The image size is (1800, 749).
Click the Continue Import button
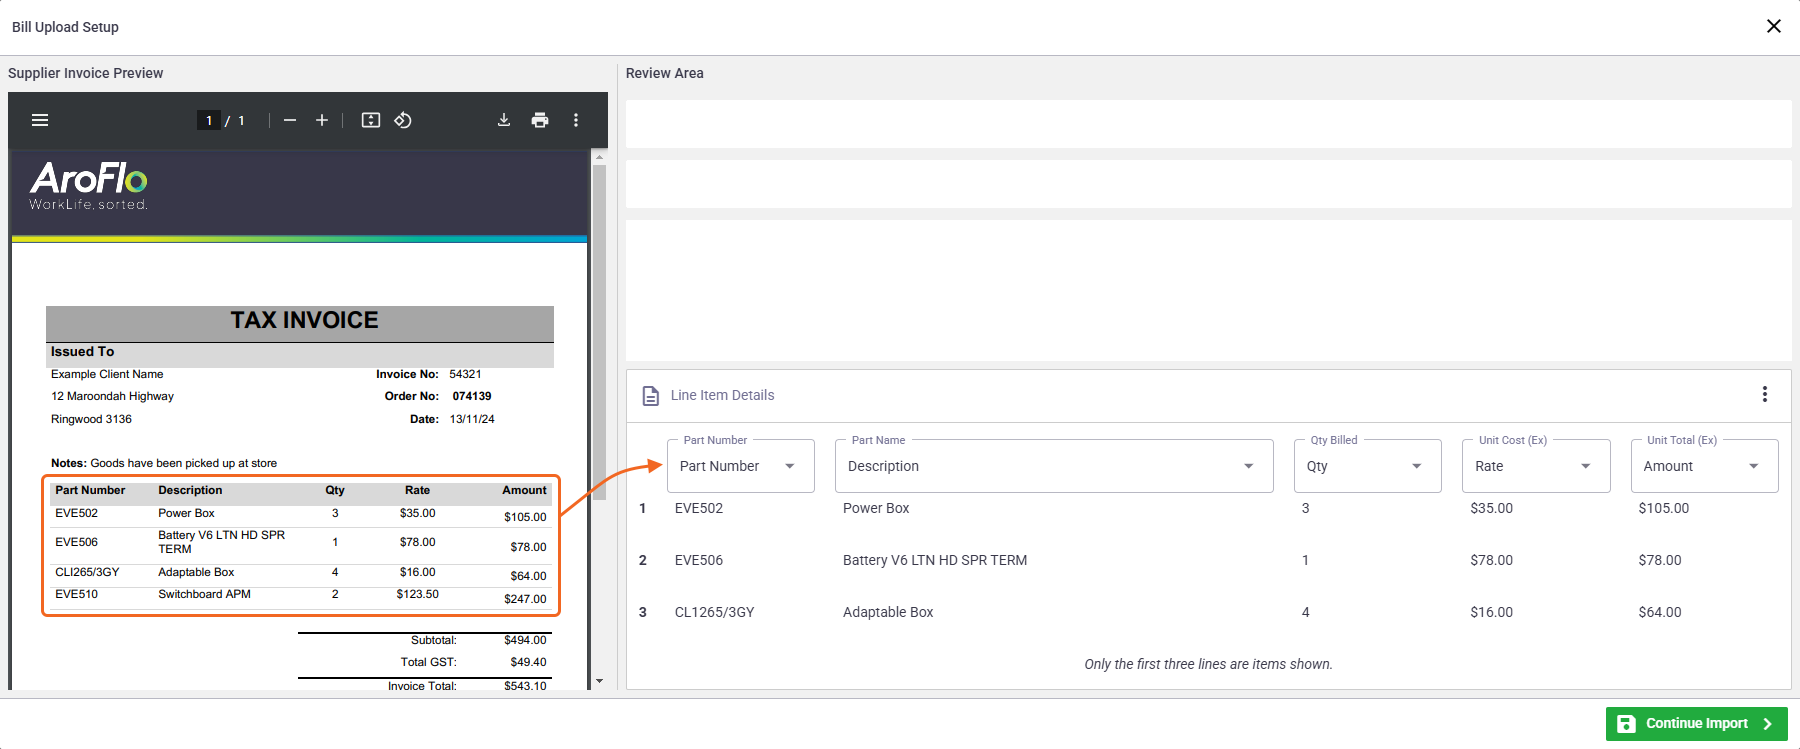[1697, 723]
